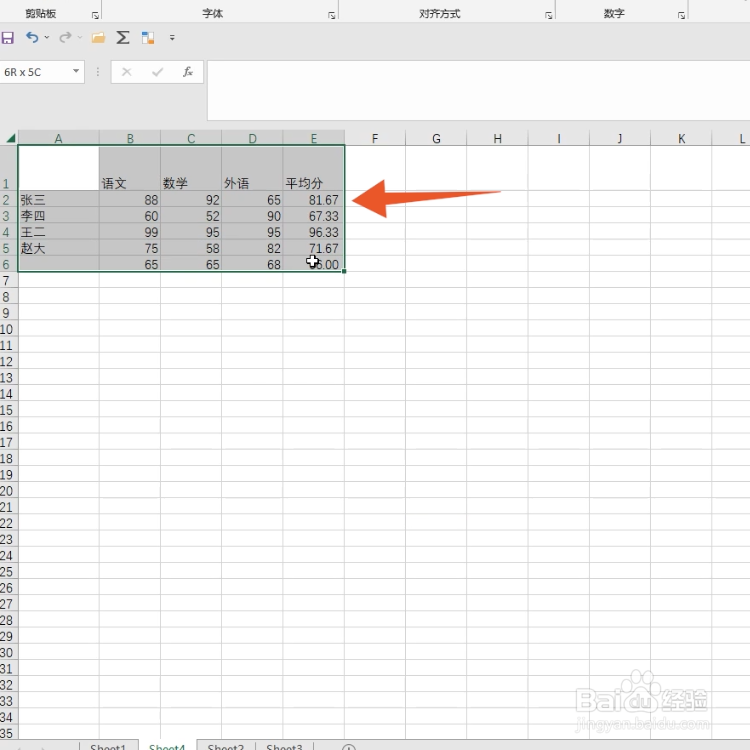
Task: Select column F header
Action: [375, 138]
